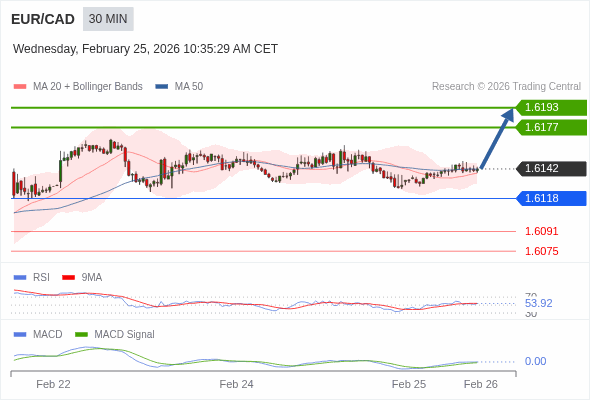Click the Feb 24 axis date
The width and height of the screenshot is (590, 400).
click(x=236, y=384)
